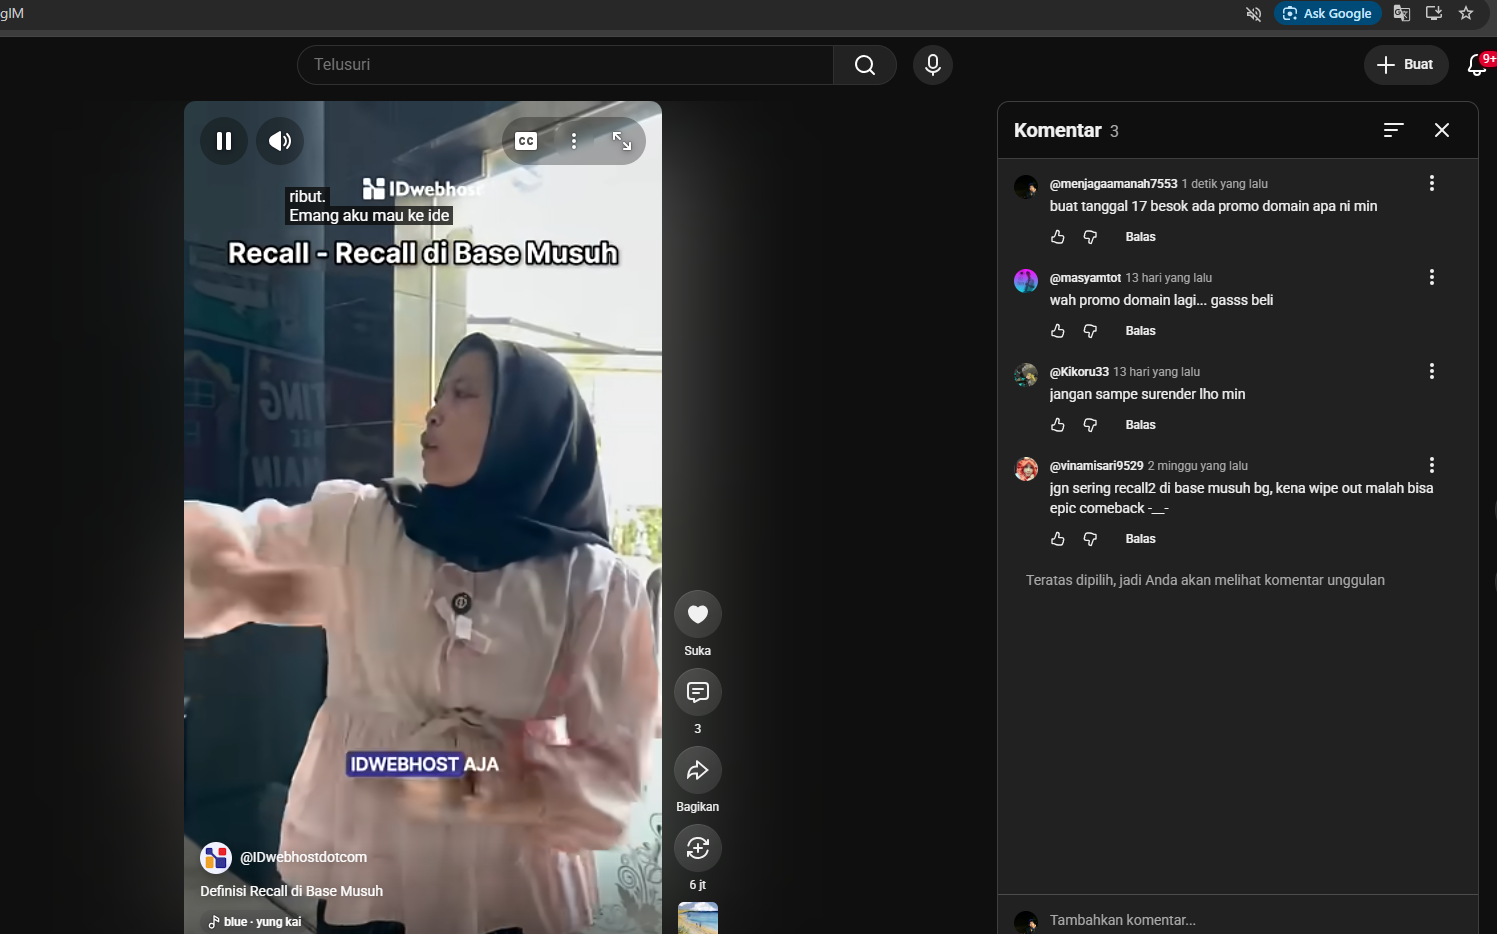Viewport: 1497px width, 934px height.
Task: Click @Kikoru33's '13 hari yang lalu' timestamp
Action: coord(1157,372)
